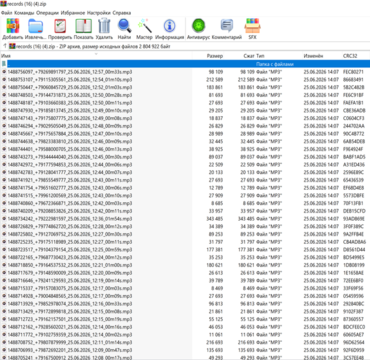The image size is (370, 360).
Task: Open the Файл menu
Action: point(7,13)
